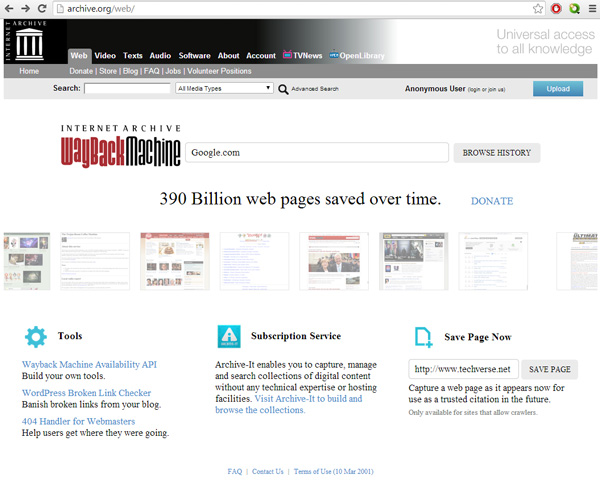Click the Open Library badge icon
Image resolution: width=600 pixels, height=485 pixels.
pos(334,54)
